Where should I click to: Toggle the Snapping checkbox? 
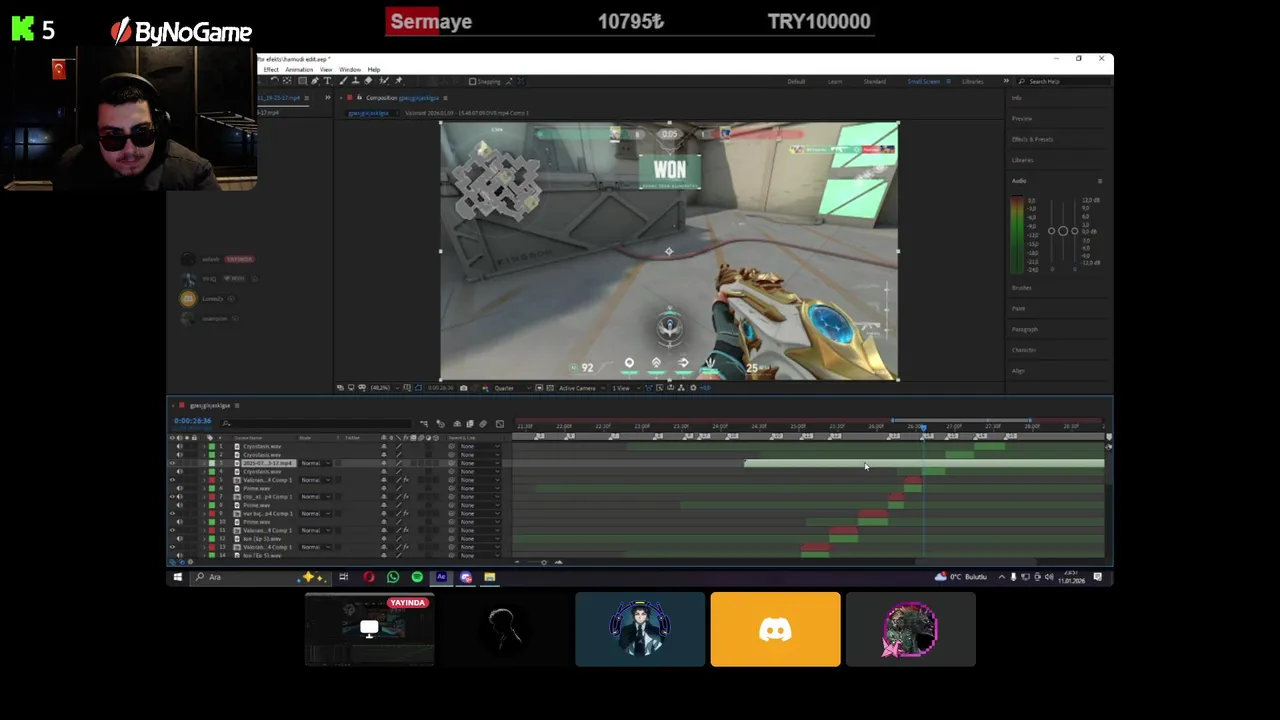tap(472, 81)
